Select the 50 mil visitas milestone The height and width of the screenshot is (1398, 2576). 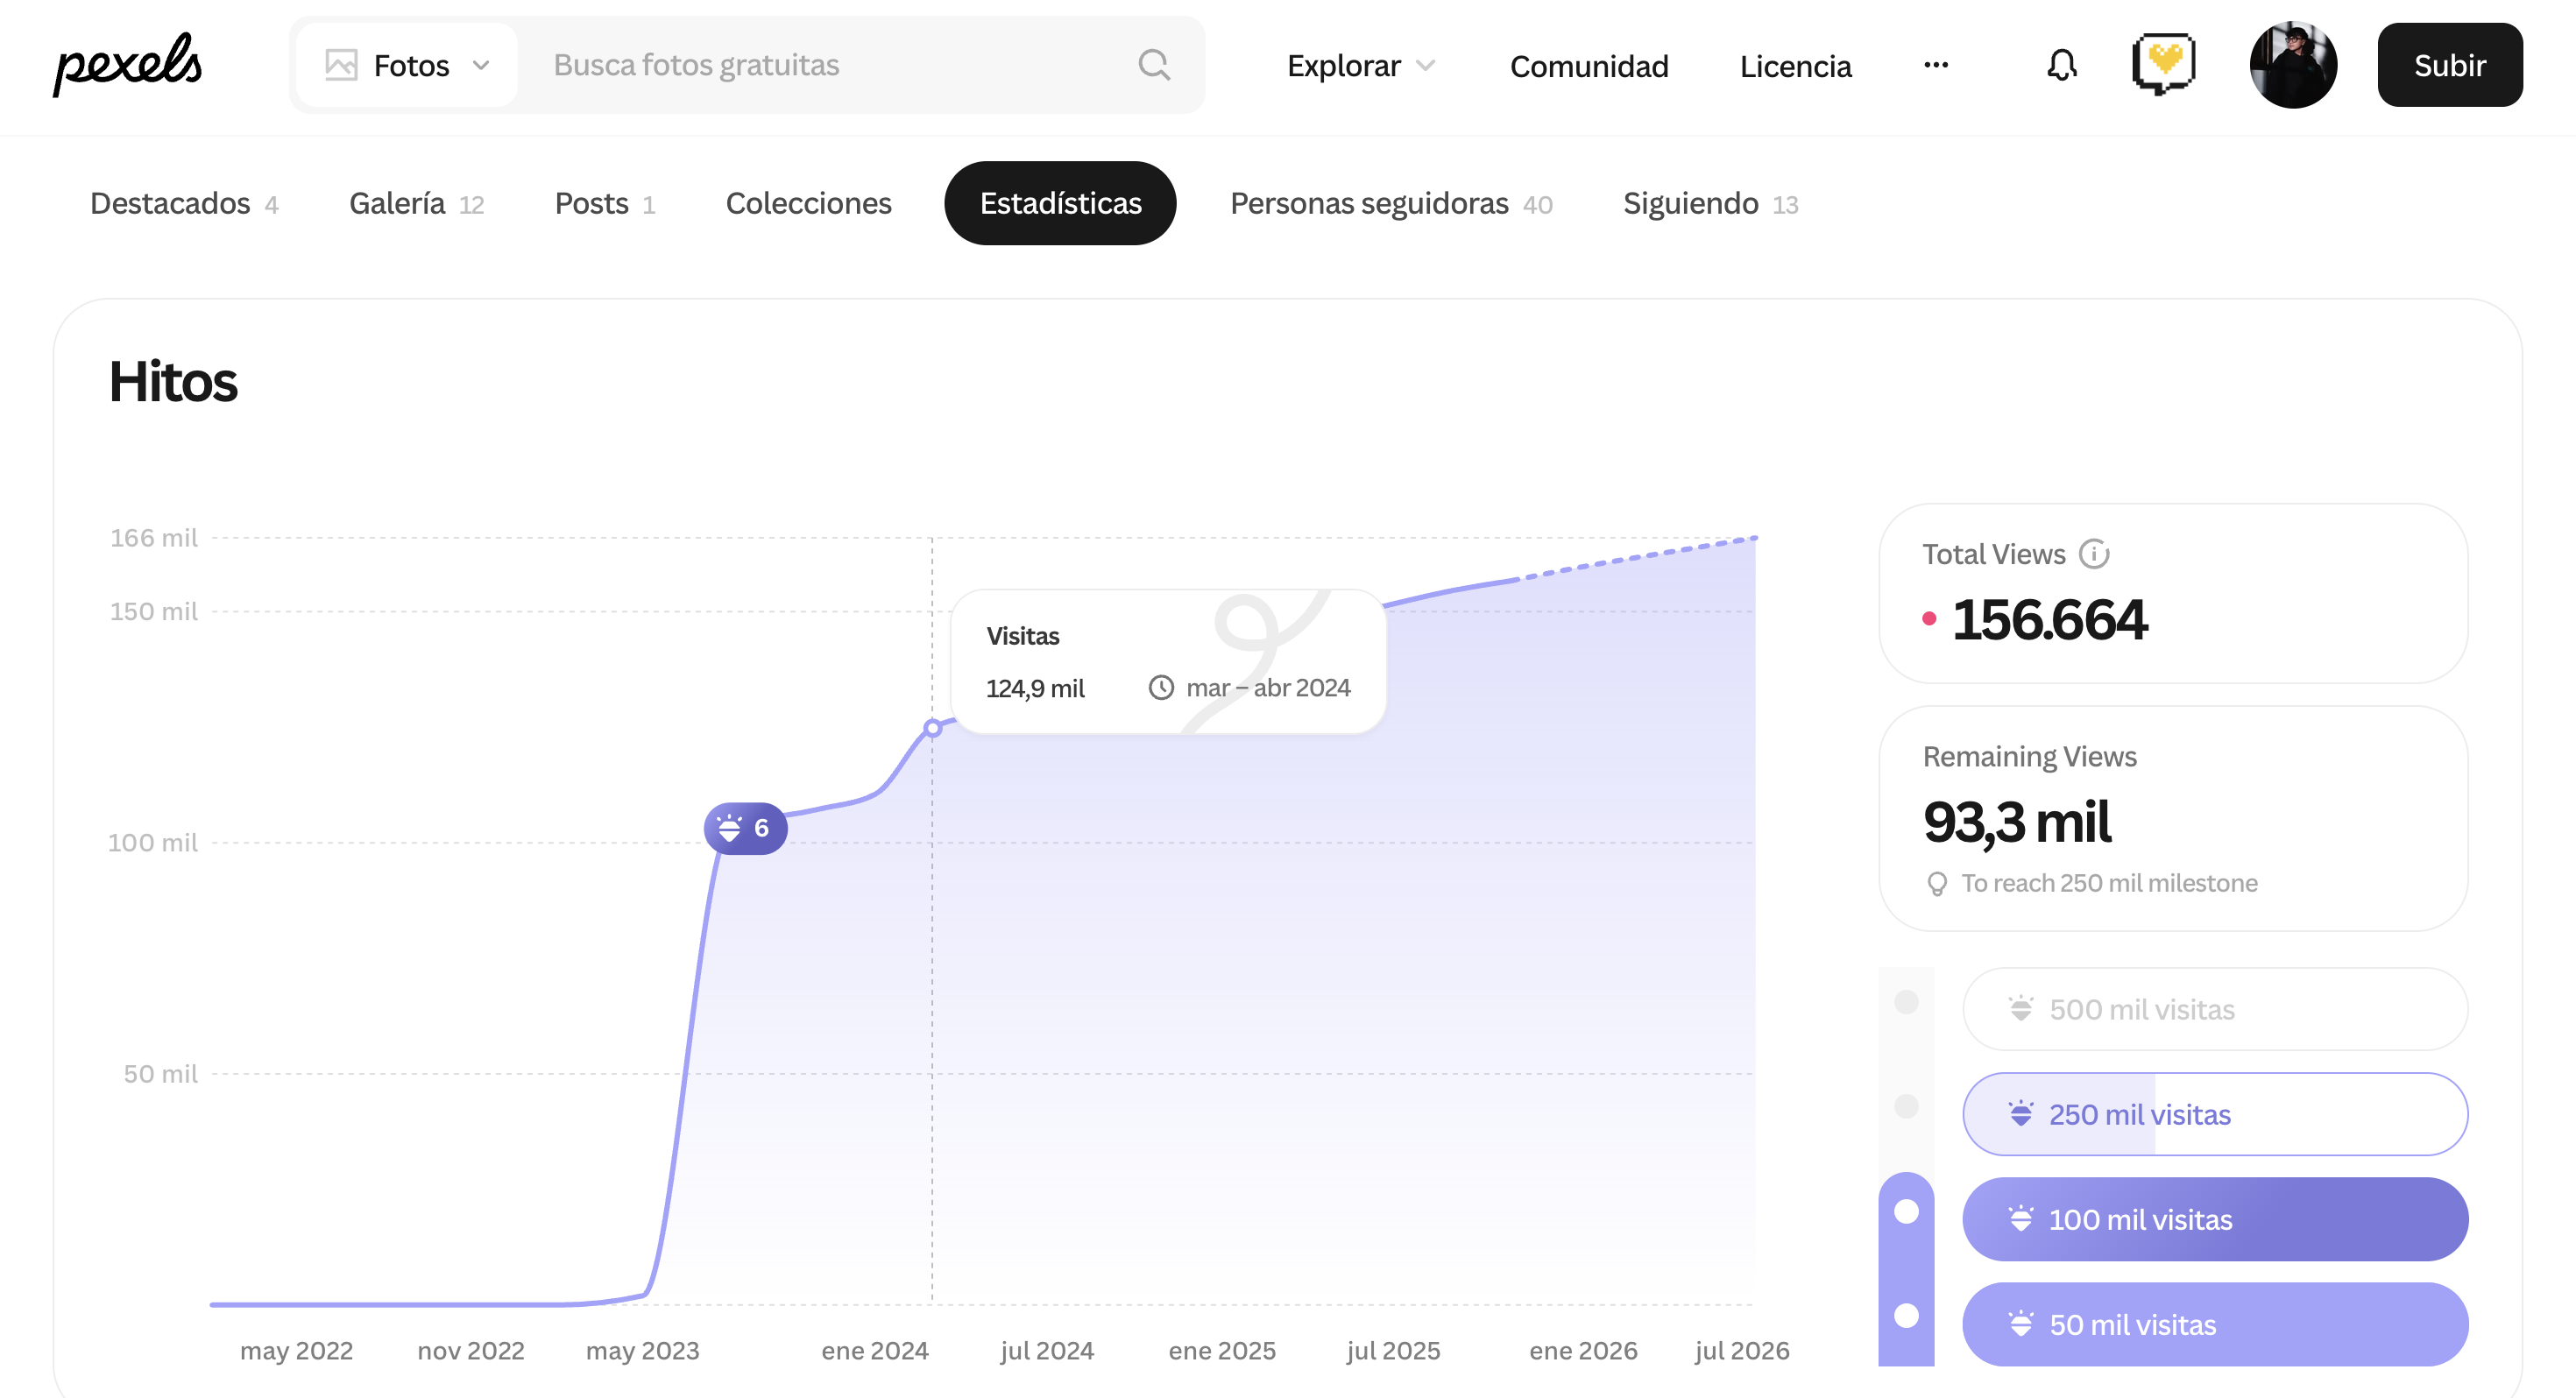(2214, 1324)
